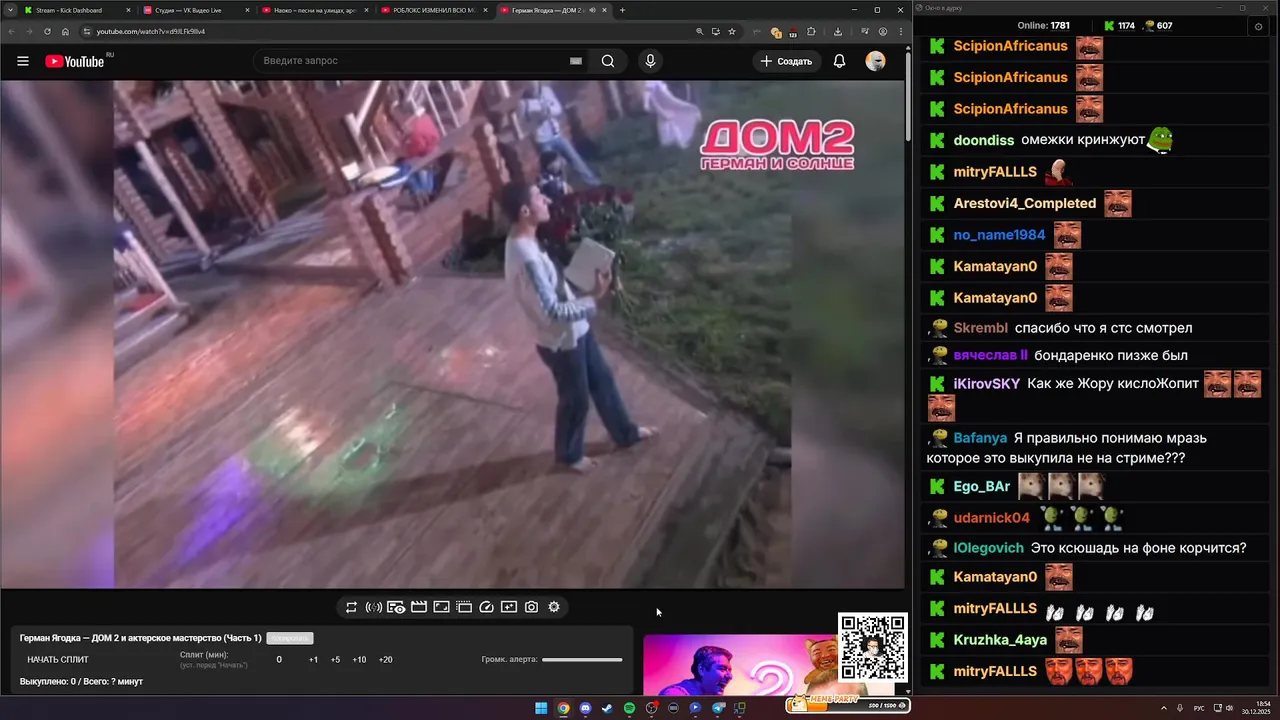Reload the page with the refresh icon
This screenshot has height=720, width=1280.
click(x=47, y=31)
